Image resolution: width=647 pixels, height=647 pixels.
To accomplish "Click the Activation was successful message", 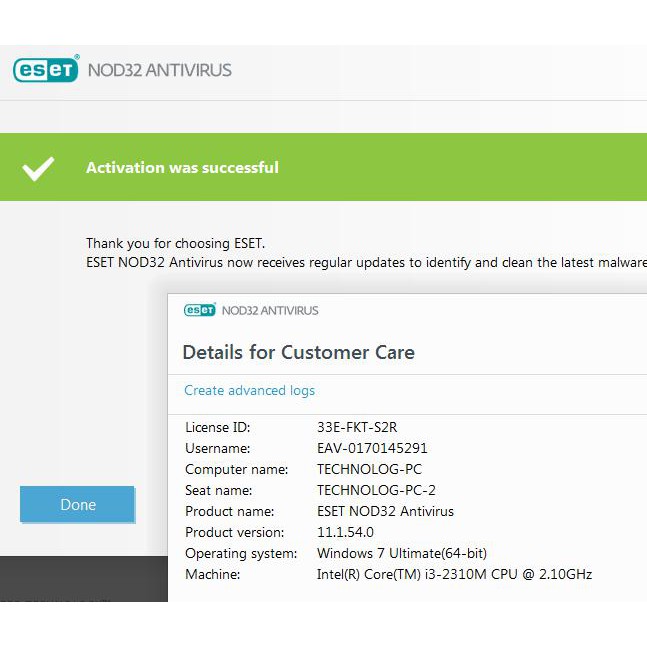I will 182,168.
